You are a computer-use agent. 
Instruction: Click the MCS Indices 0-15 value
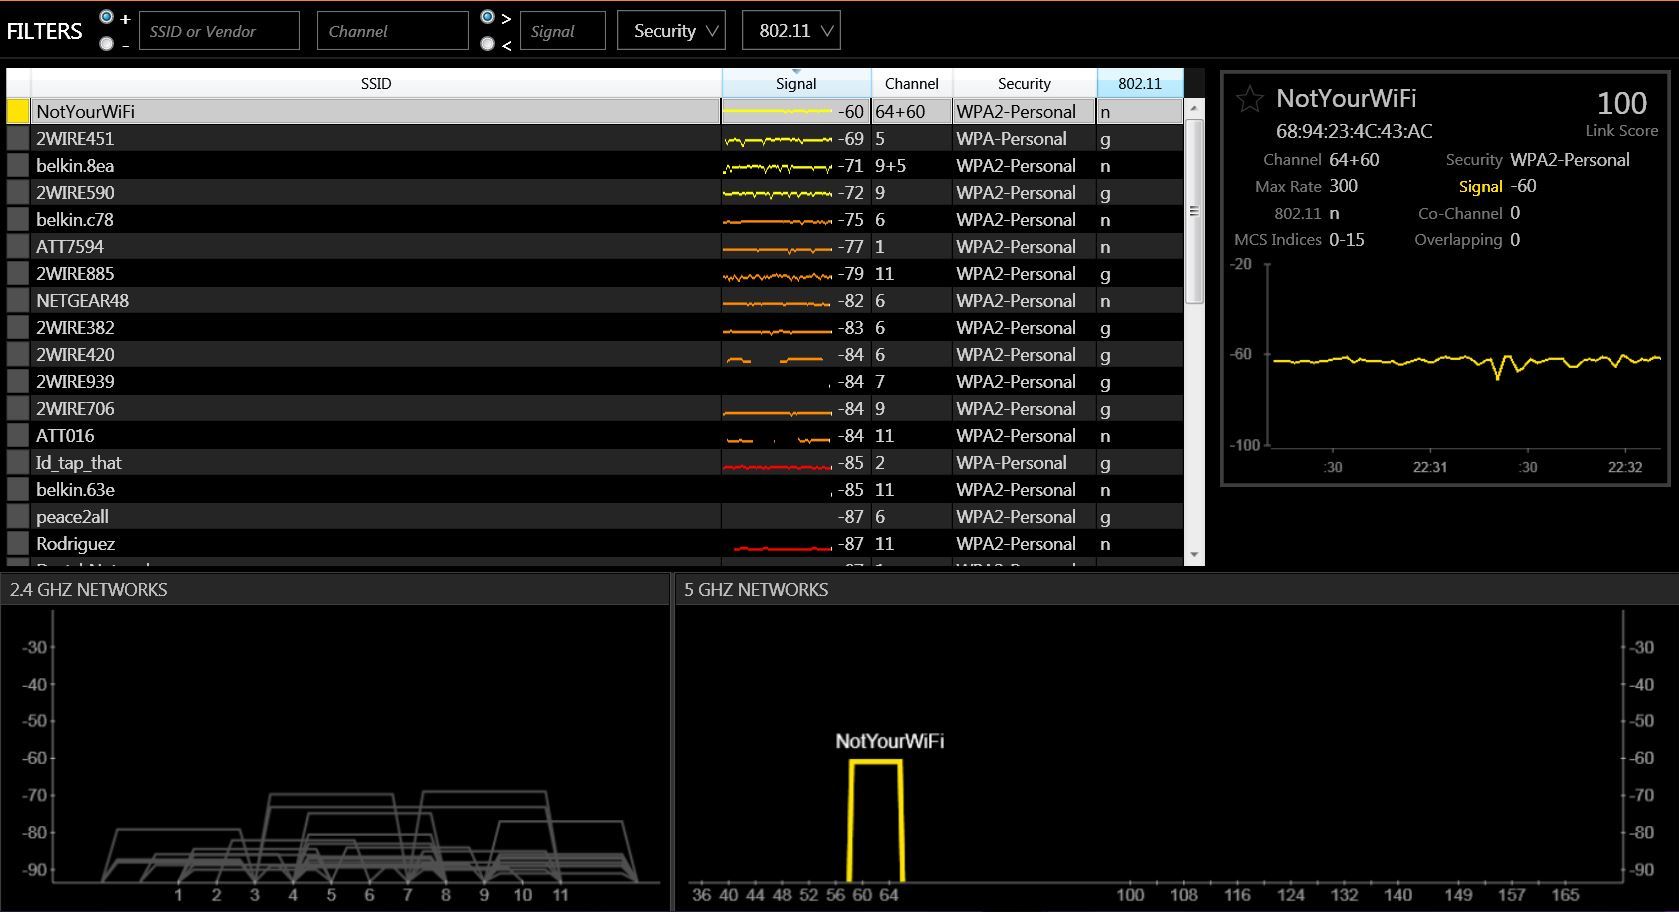click(1346, 240)
